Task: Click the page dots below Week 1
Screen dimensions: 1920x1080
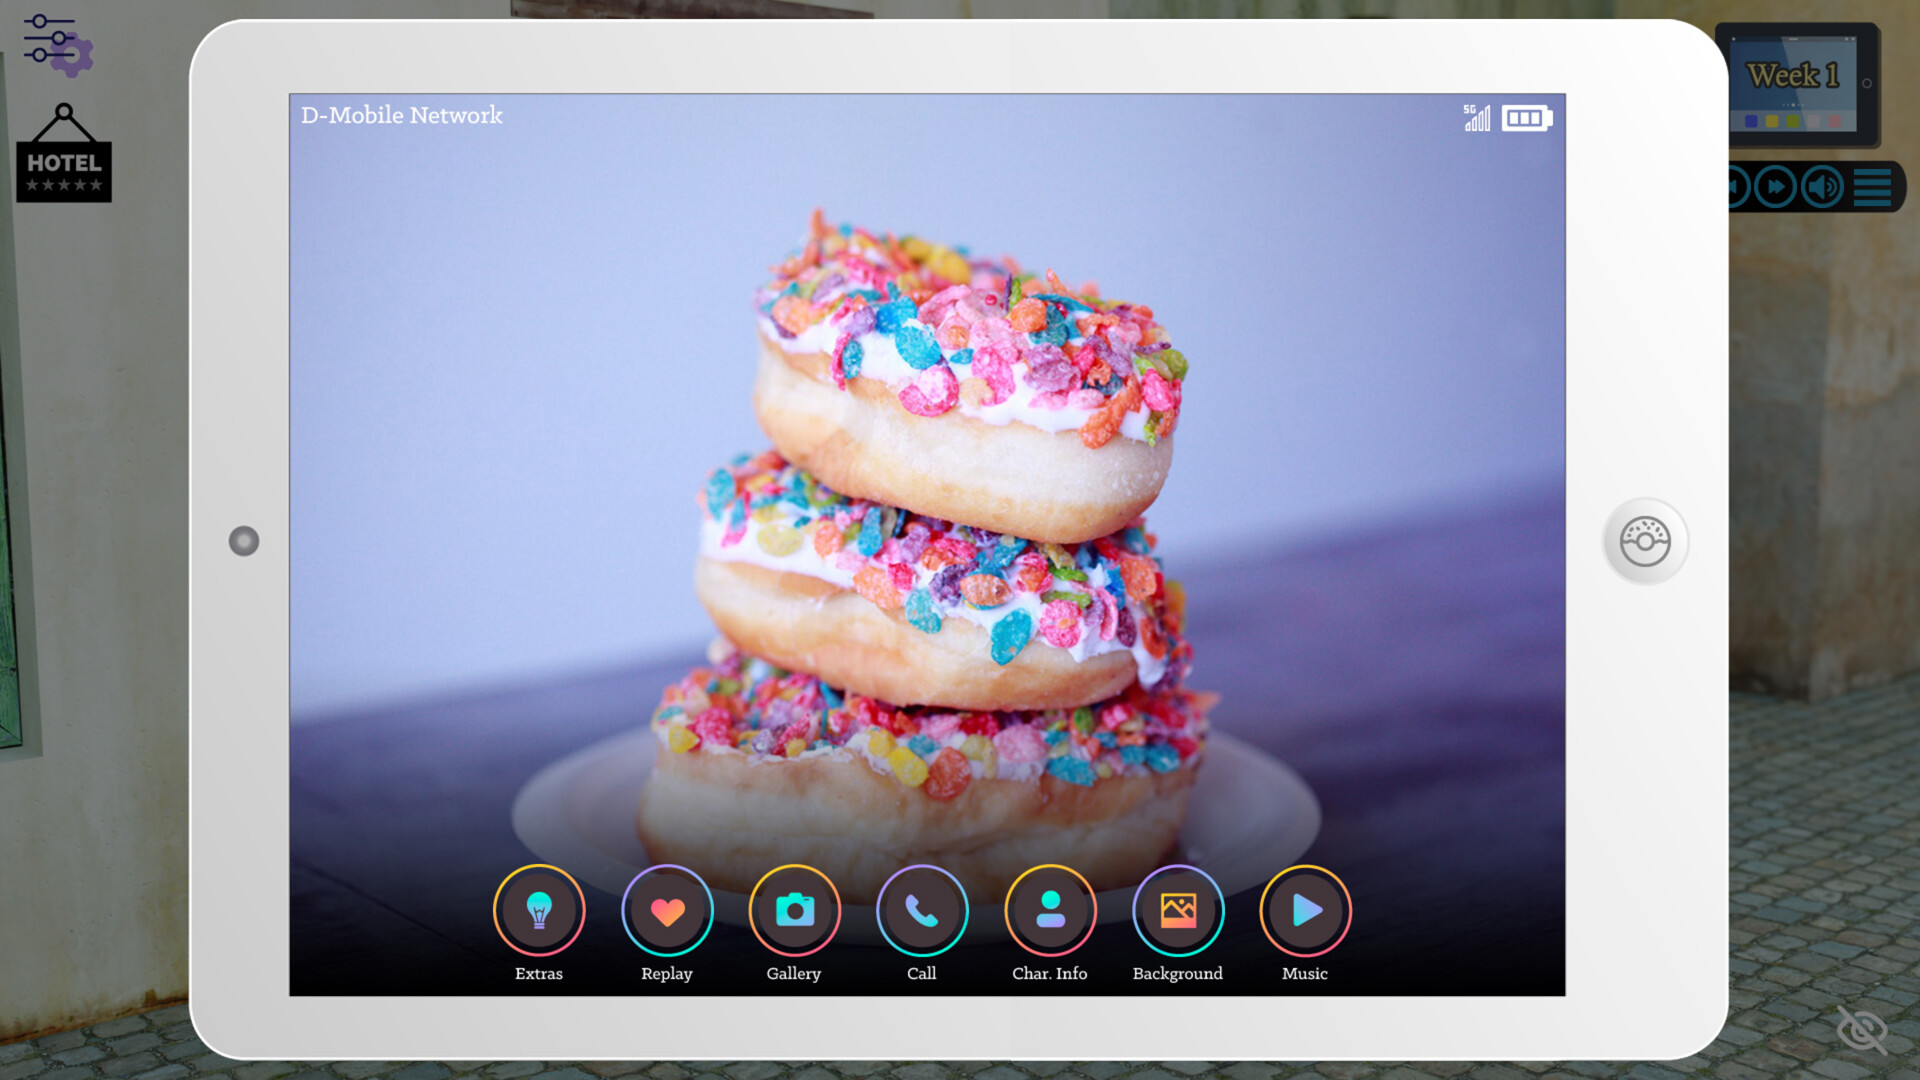Action: [x=1793, y=105]
